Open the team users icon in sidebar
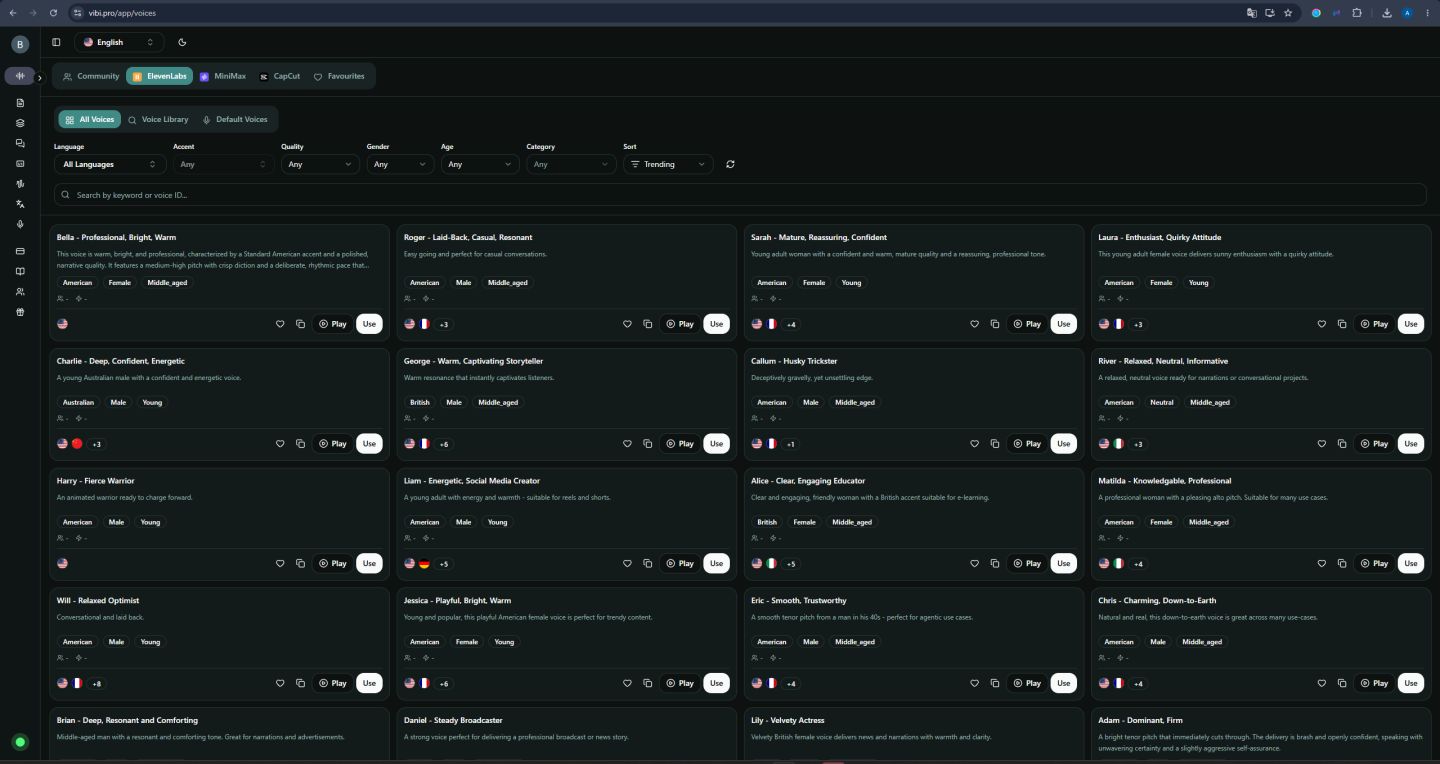The height and width of the screenshot is (764, 1440). point(20,292)
